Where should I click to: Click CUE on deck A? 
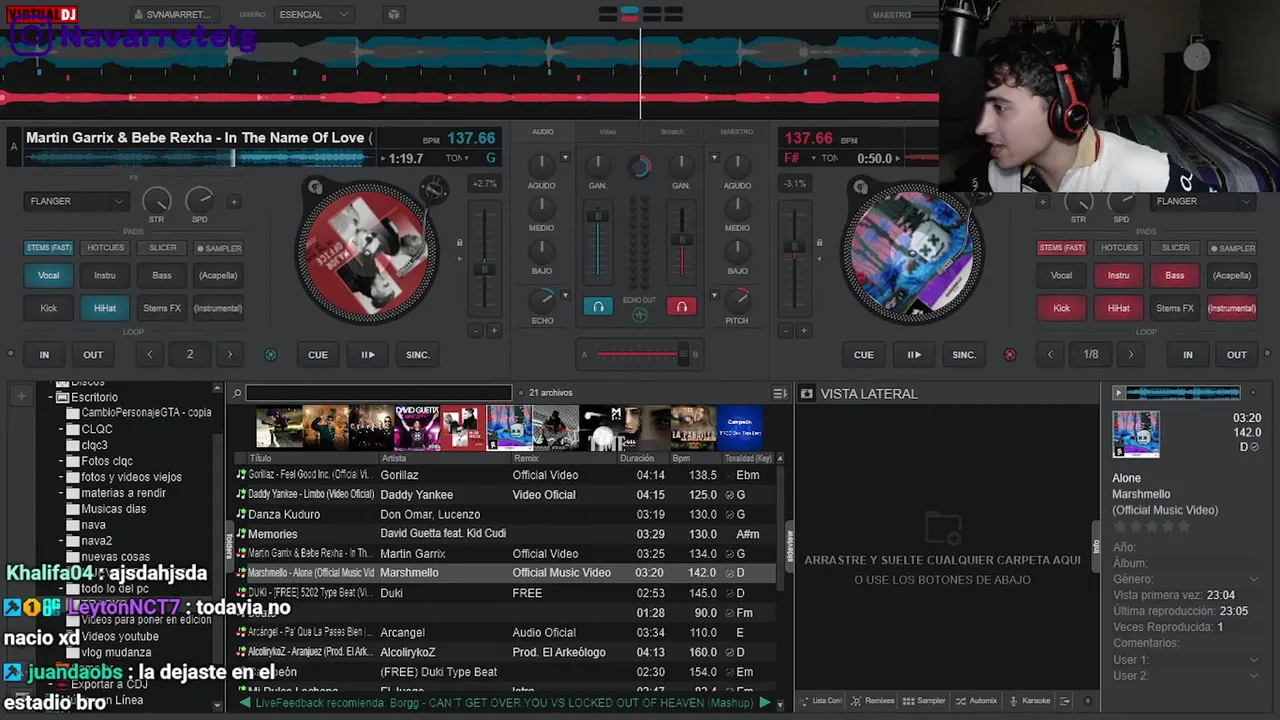[318, 355]
